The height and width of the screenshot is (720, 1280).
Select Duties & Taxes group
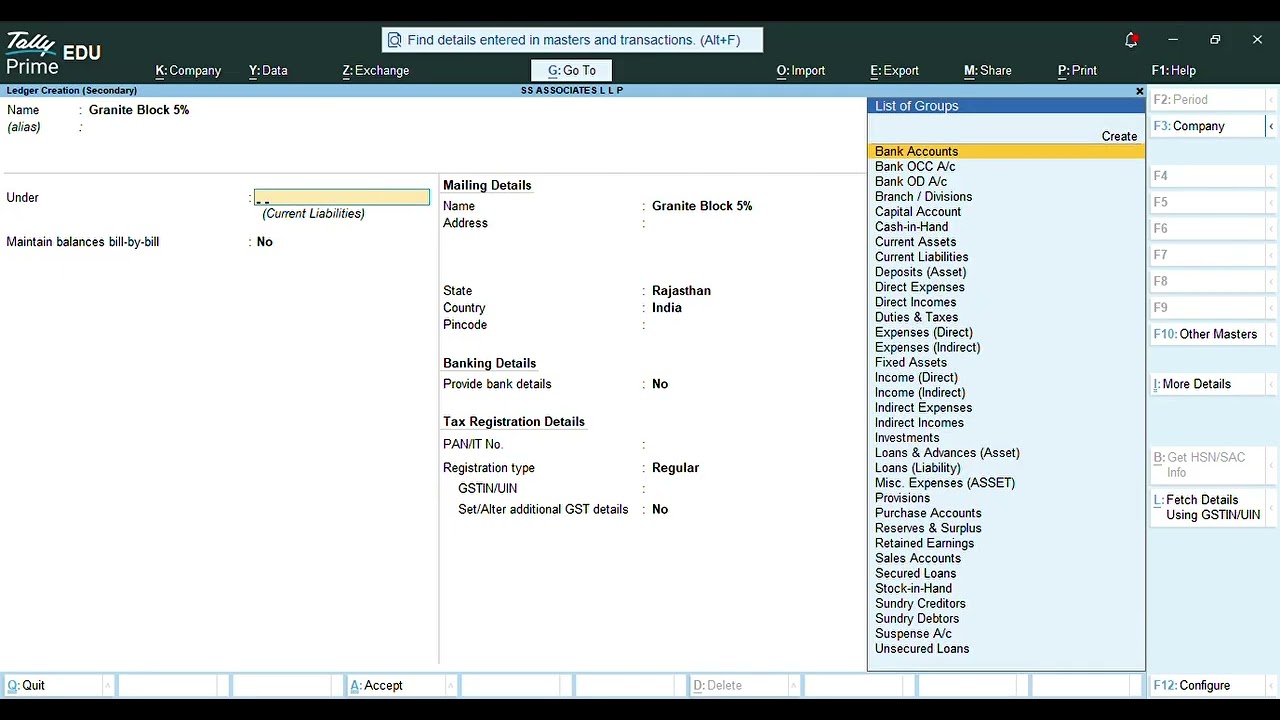click(x=1006, y=317)
